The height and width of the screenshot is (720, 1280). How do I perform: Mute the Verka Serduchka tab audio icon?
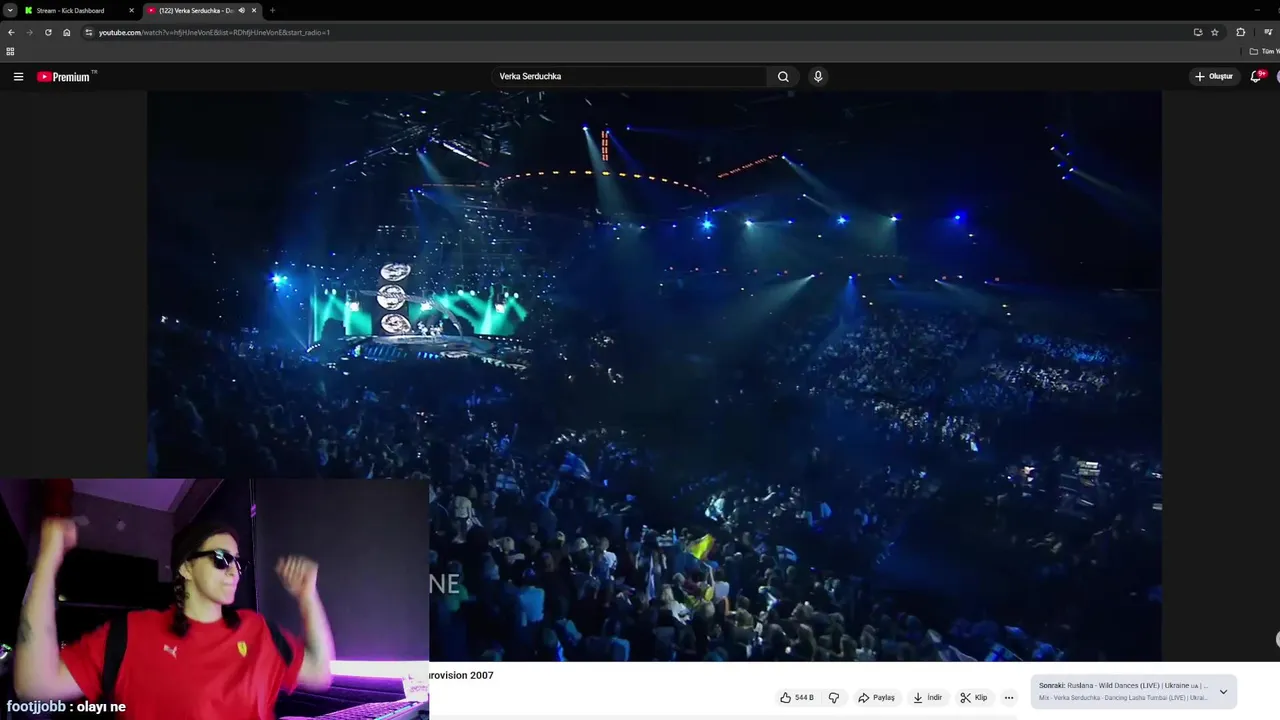tap(241, 10)
